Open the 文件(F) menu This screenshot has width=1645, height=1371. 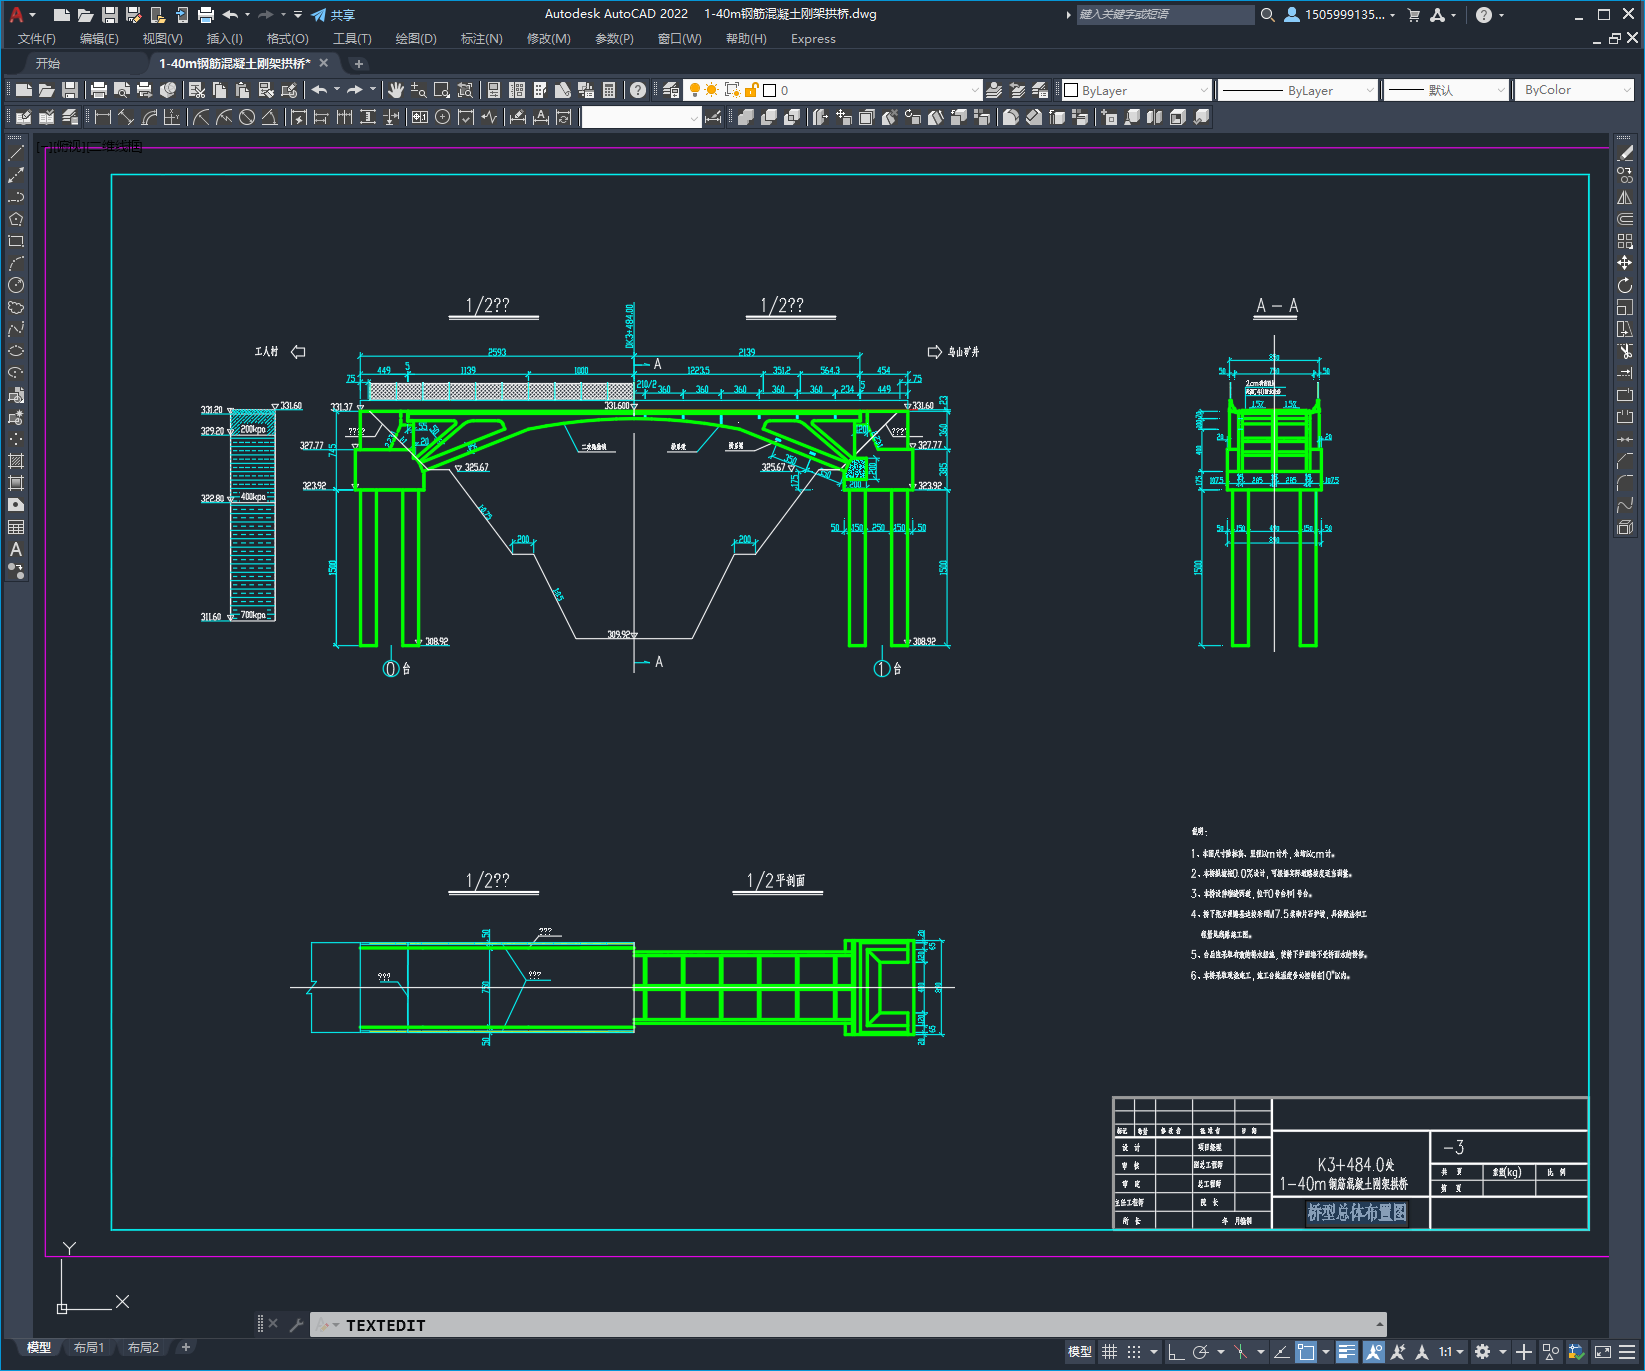[37, 39]
